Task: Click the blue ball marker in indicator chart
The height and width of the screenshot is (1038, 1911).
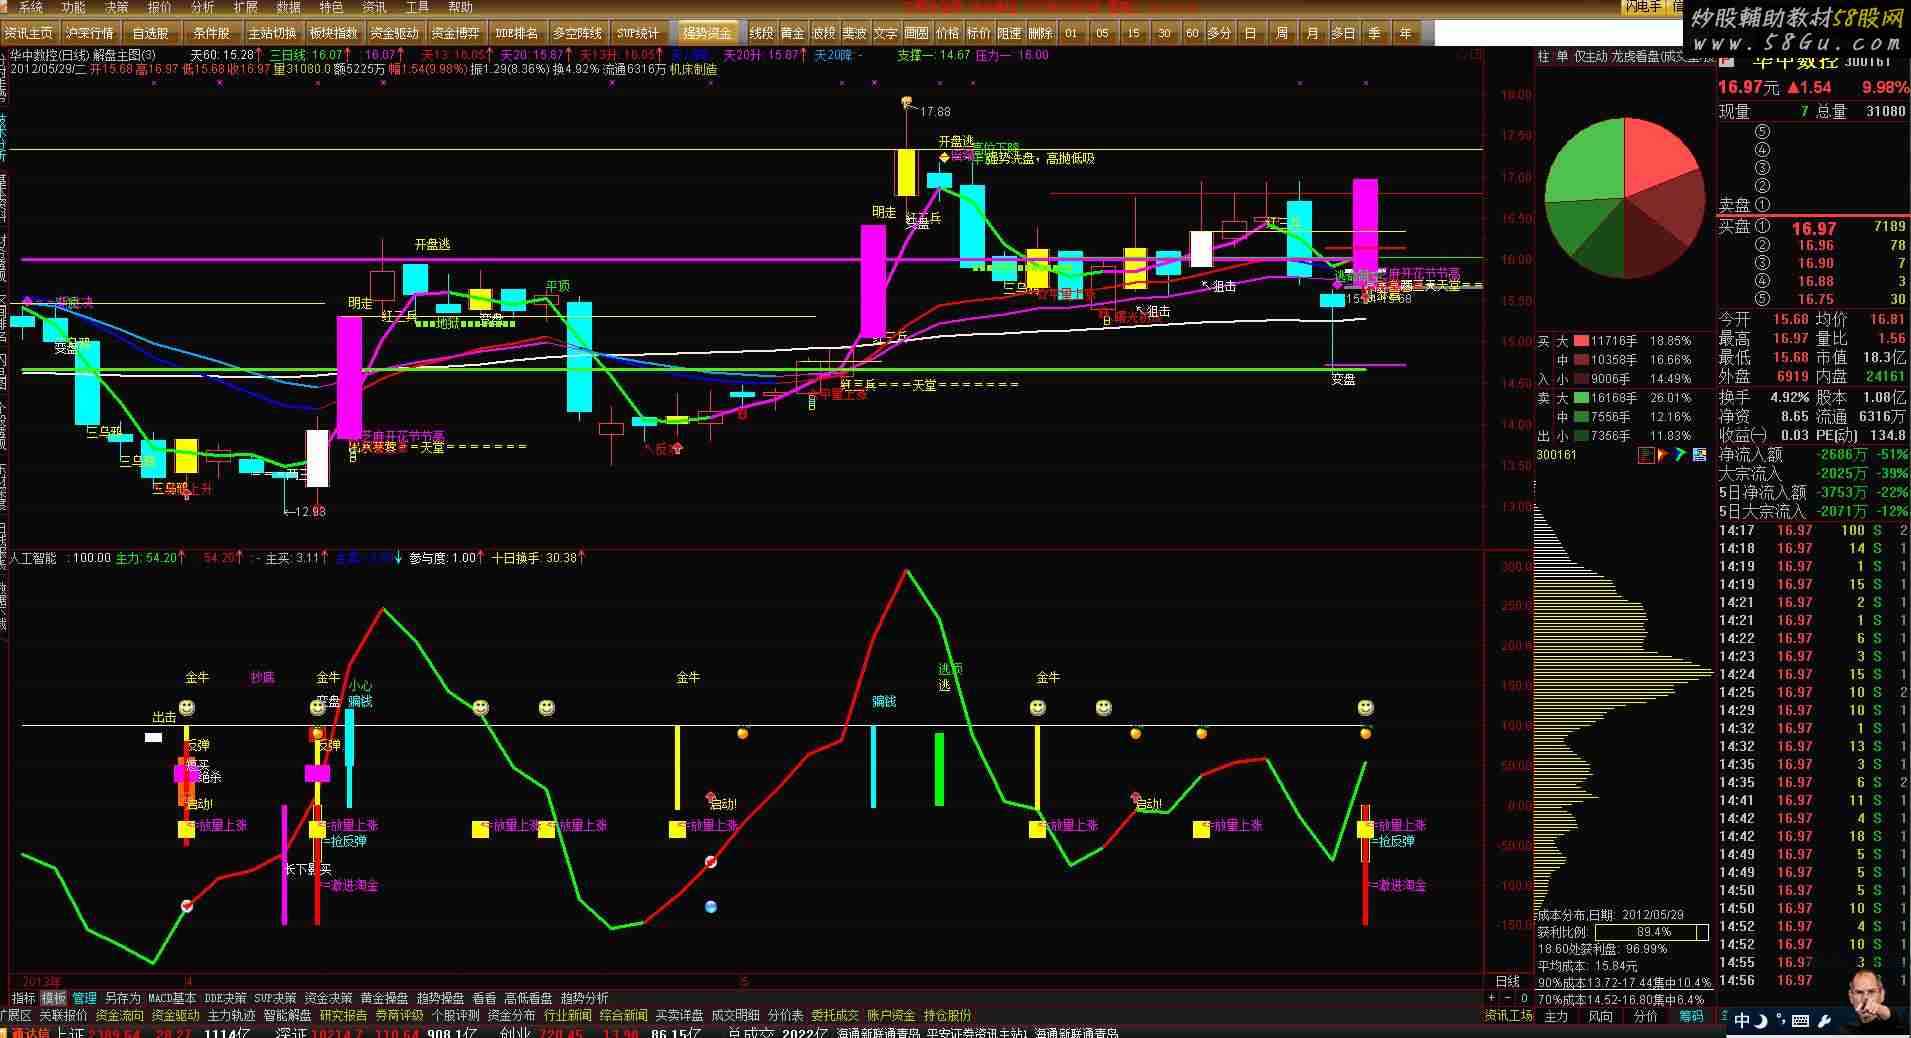Action: pos(710,907)
